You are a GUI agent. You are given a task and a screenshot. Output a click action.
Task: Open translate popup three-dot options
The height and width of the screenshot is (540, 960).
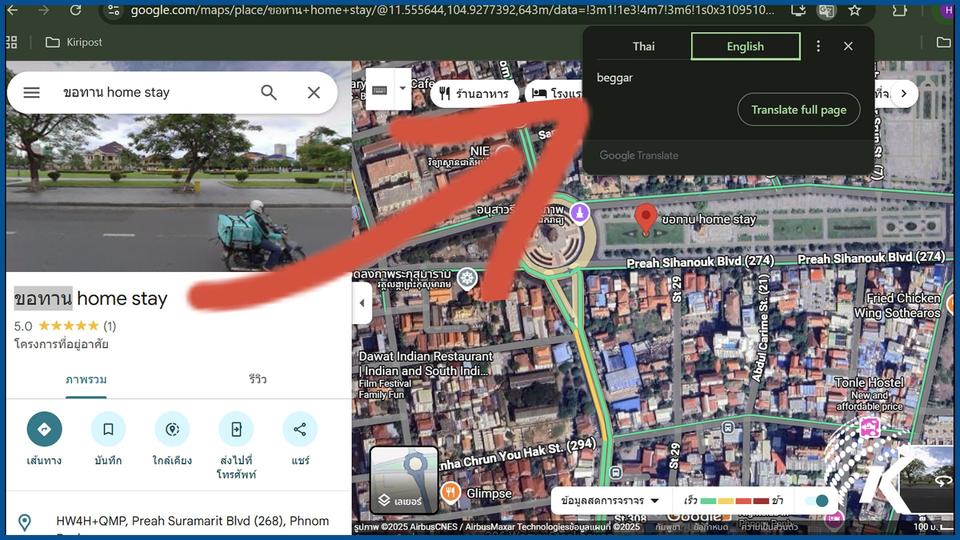[818, 46]
